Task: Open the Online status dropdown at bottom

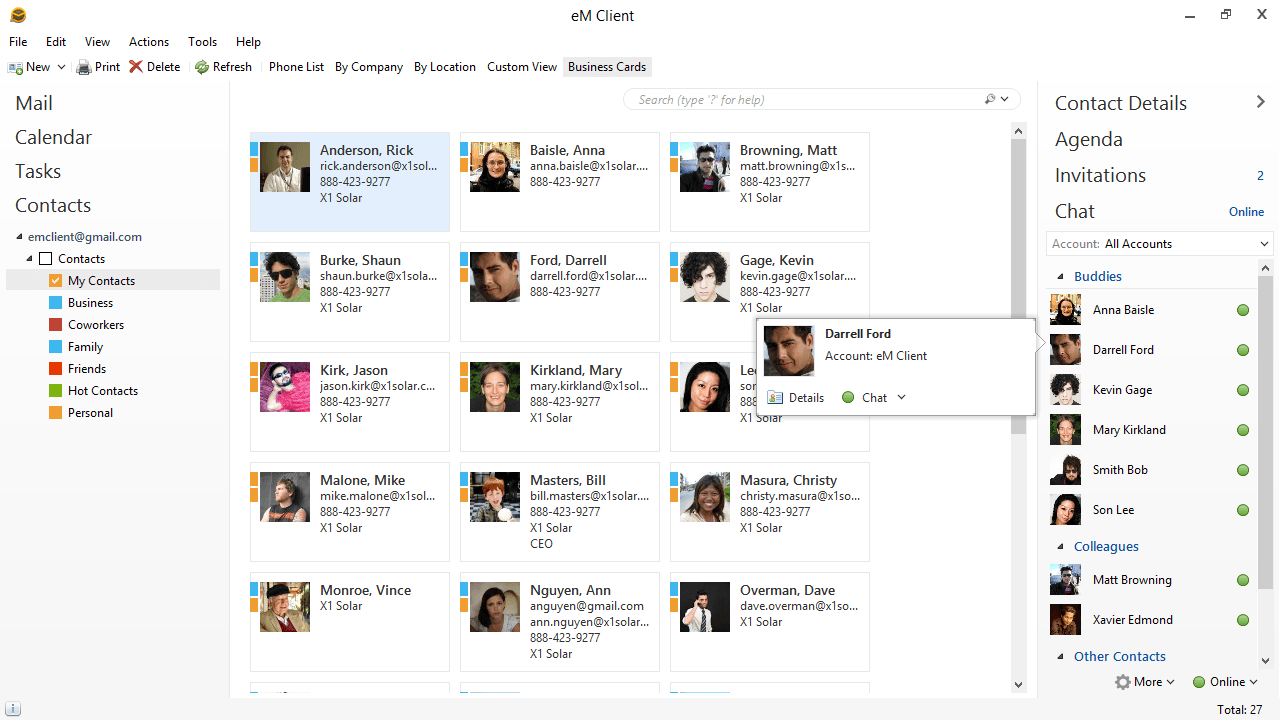Action: 1226,682
